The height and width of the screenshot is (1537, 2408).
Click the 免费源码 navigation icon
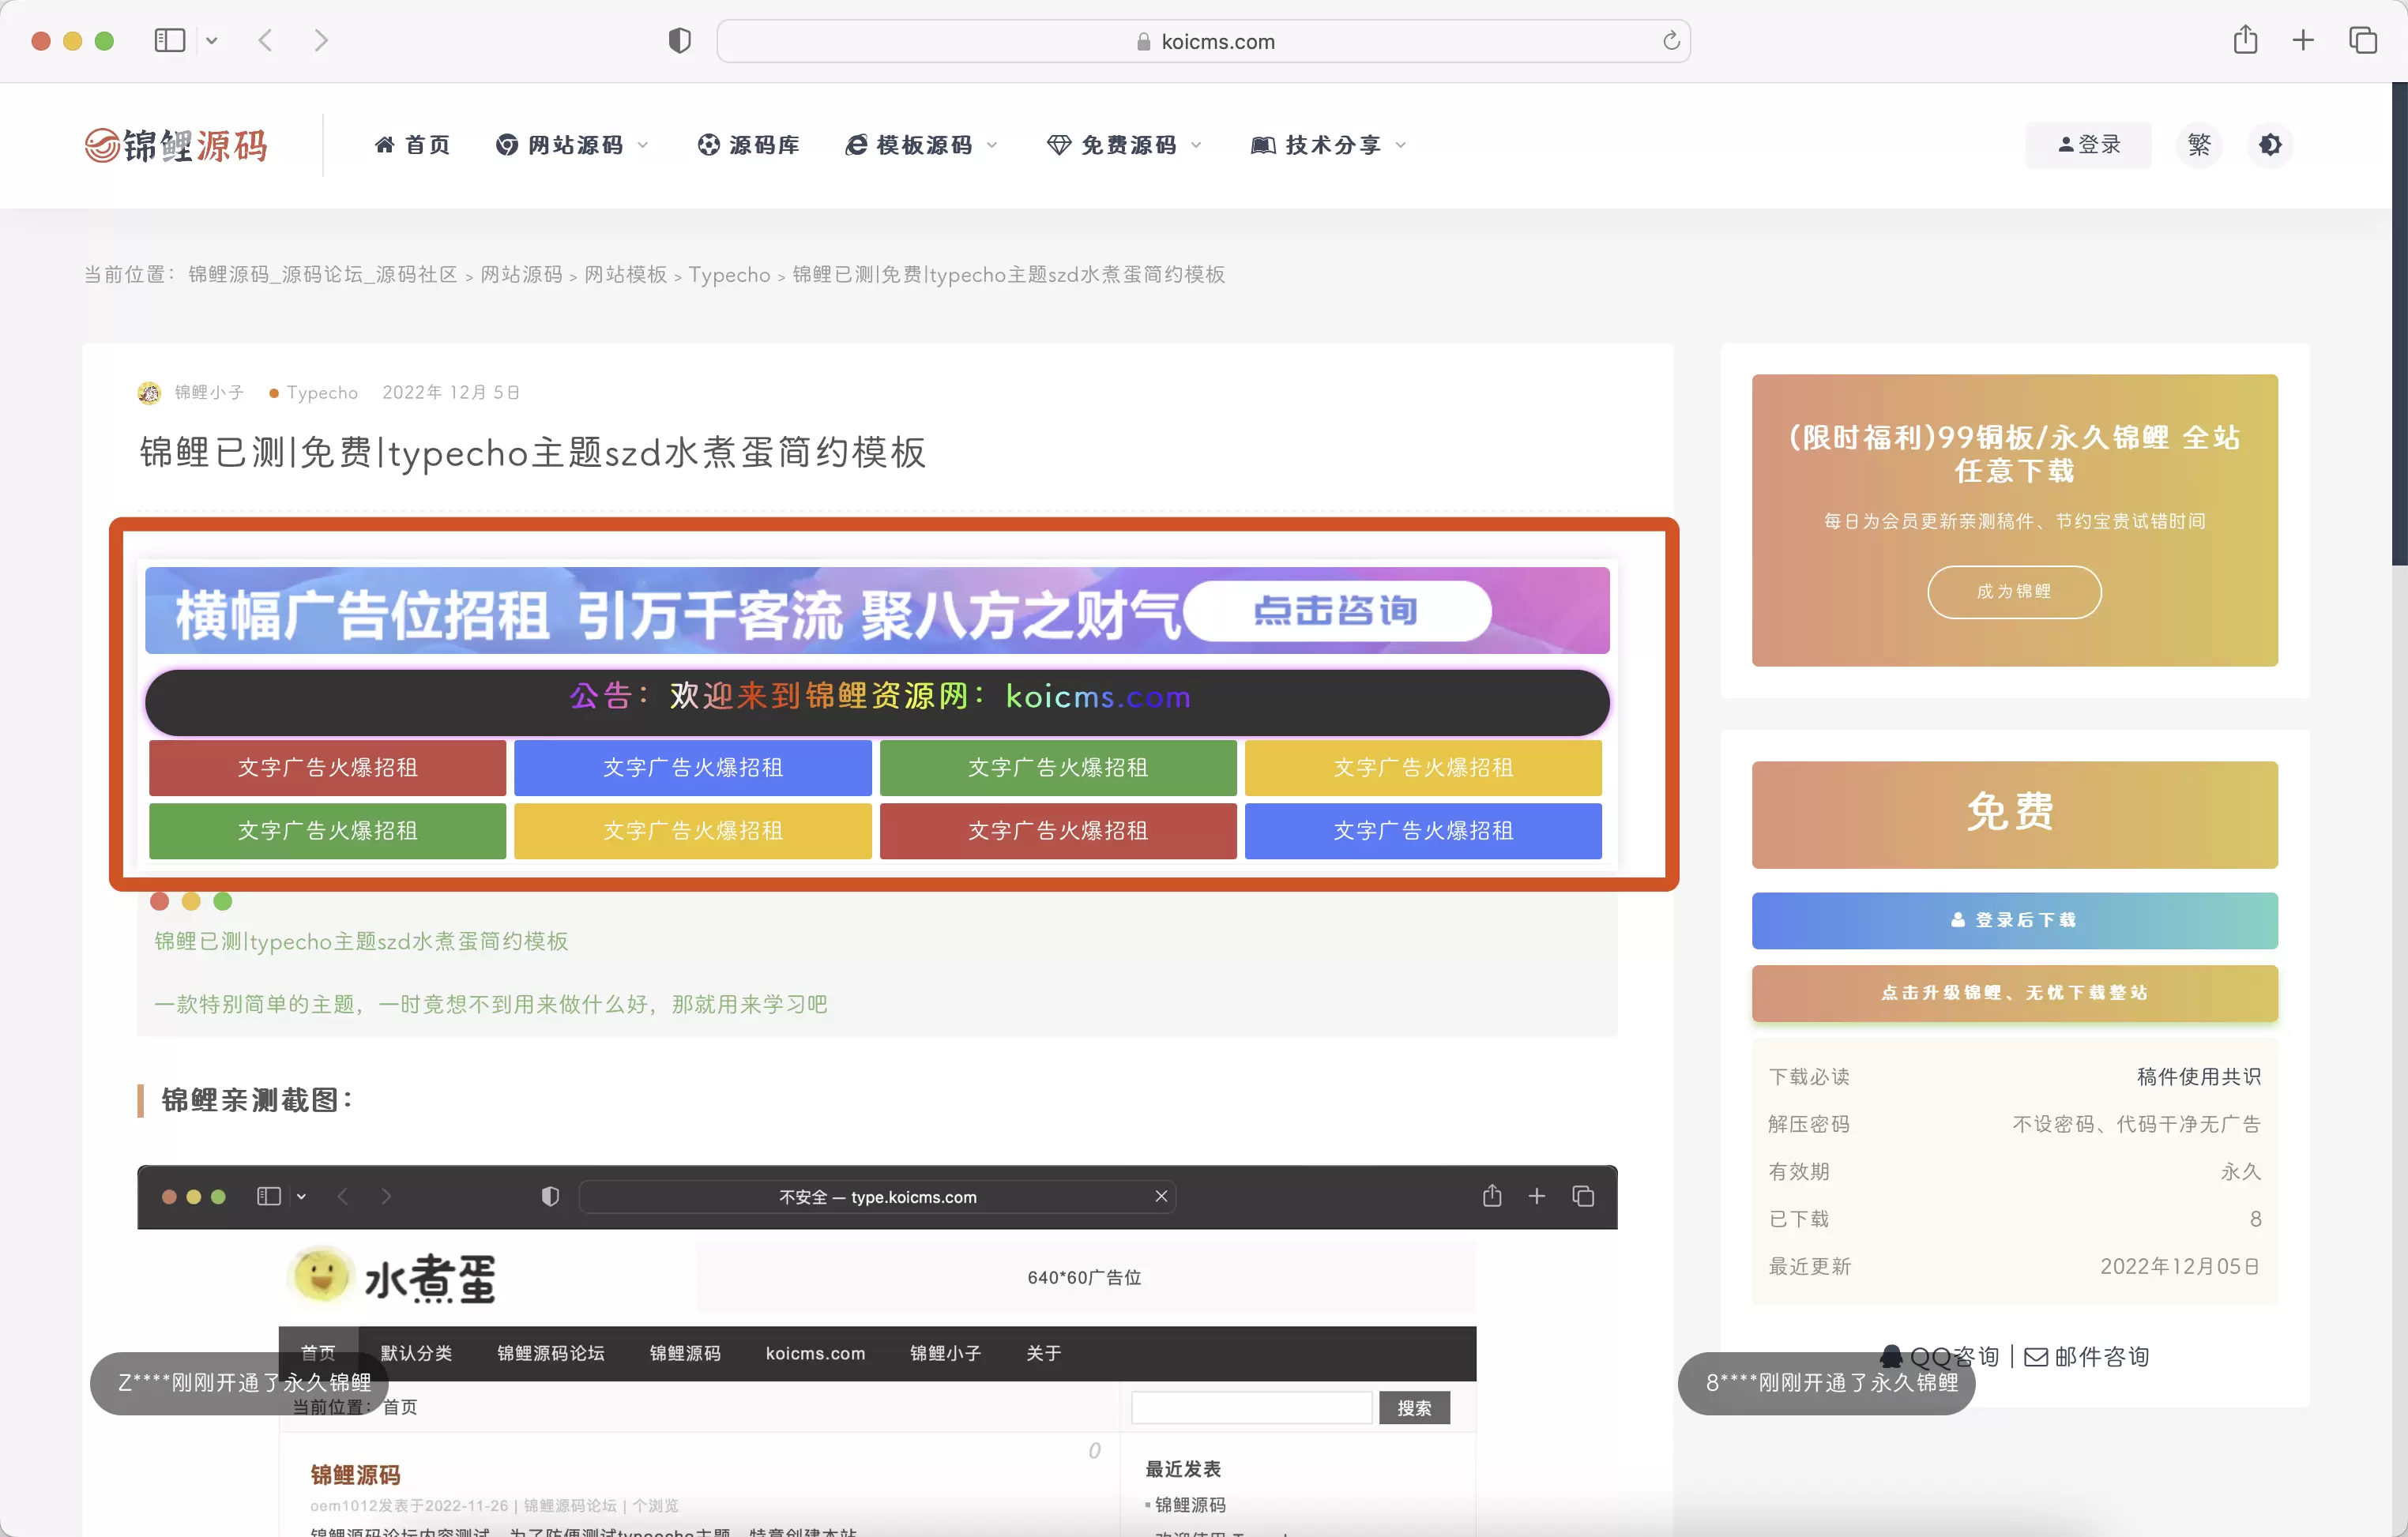1055,144
